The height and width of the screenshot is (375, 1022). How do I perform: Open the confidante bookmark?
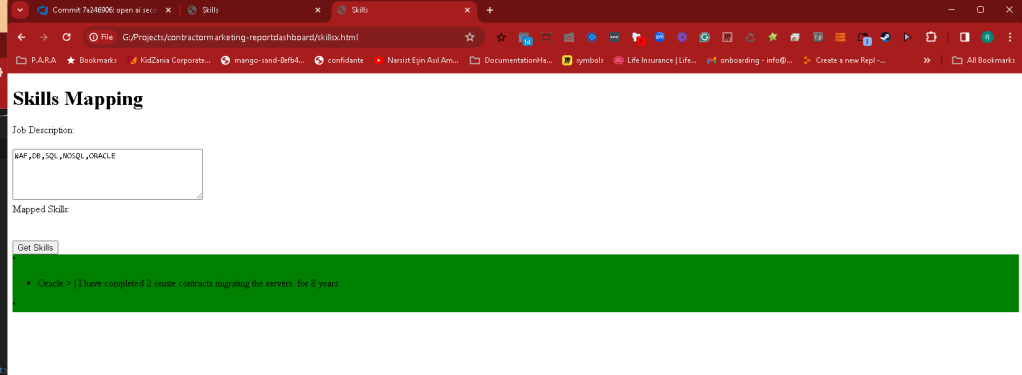[339, 60]
